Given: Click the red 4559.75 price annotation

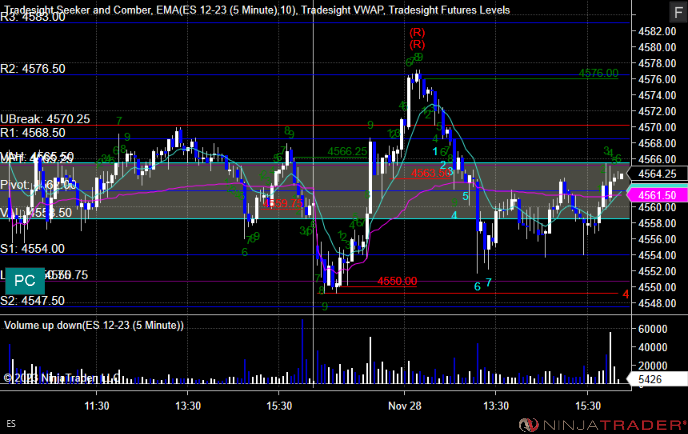Looking at the screenshot, I should tap(283, 203).
